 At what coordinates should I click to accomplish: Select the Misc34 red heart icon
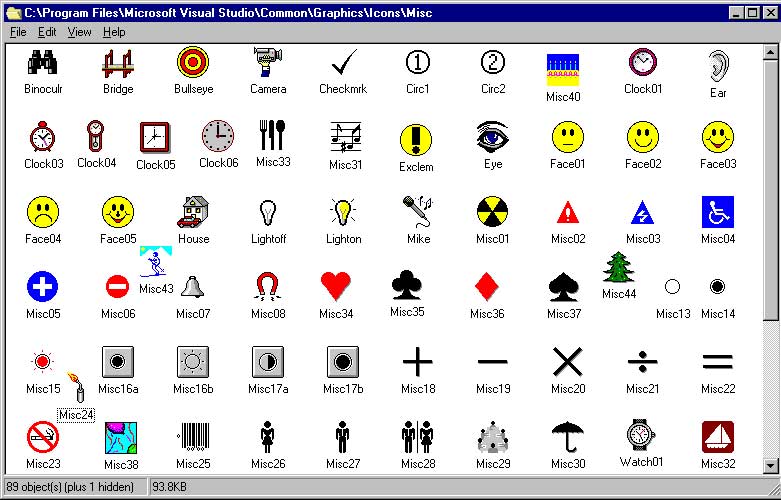(336, 287)
